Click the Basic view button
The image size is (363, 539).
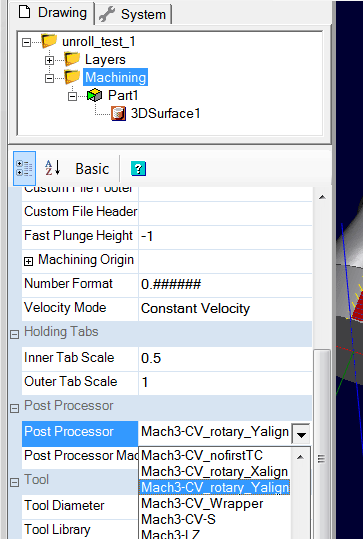pyautogui.click(x=92, y=169)
